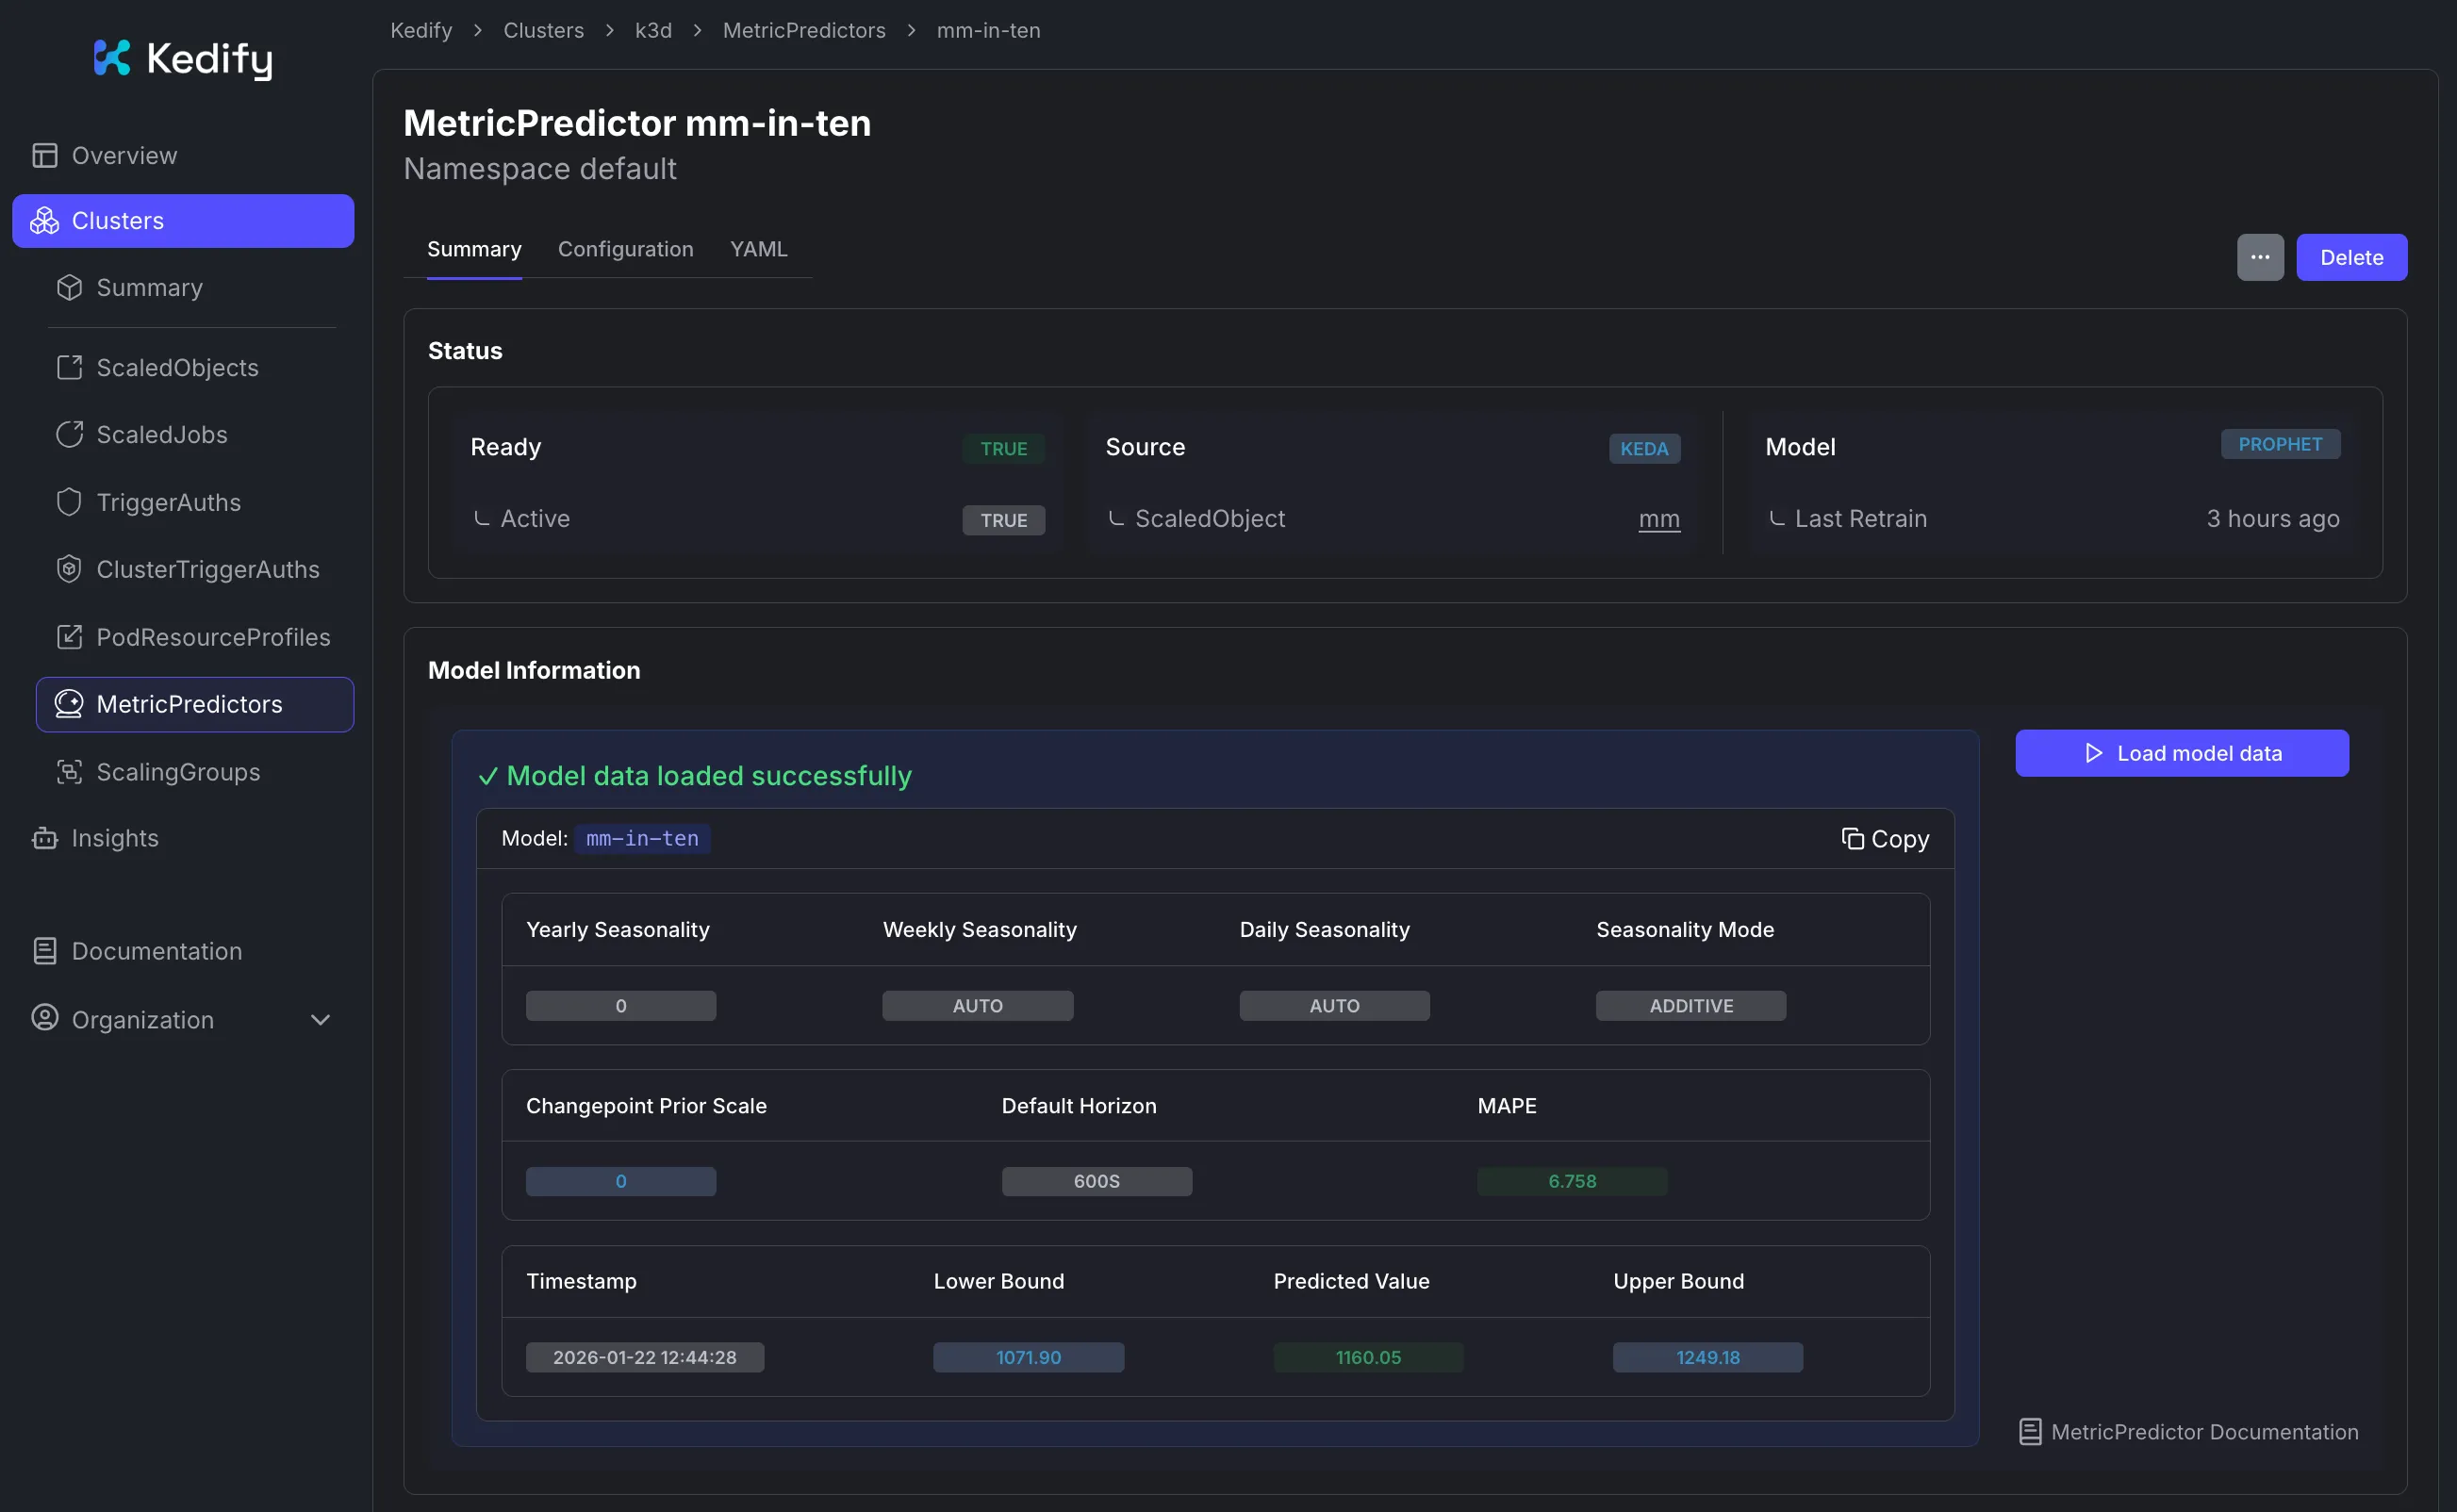The height and width of the screenshot is (1512, 2457).
Task: Switch to the YAML tab
Action: (x=758, y=249)
